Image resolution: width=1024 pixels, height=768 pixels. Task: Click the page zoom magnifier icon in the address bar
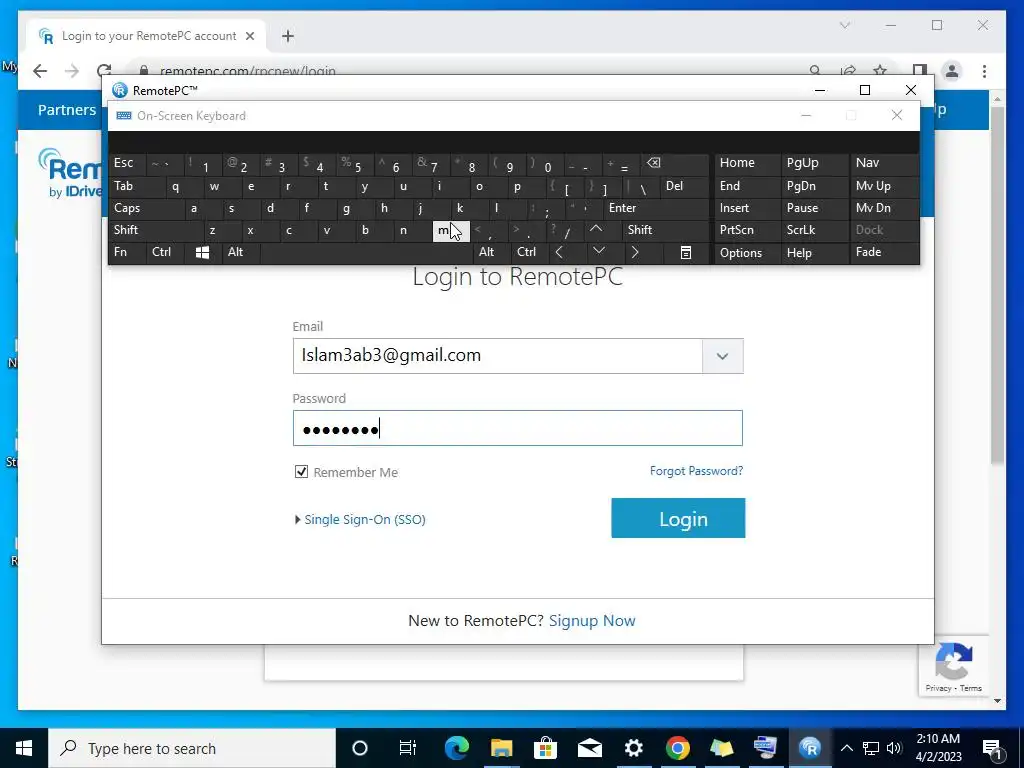(x=815, y=71)
